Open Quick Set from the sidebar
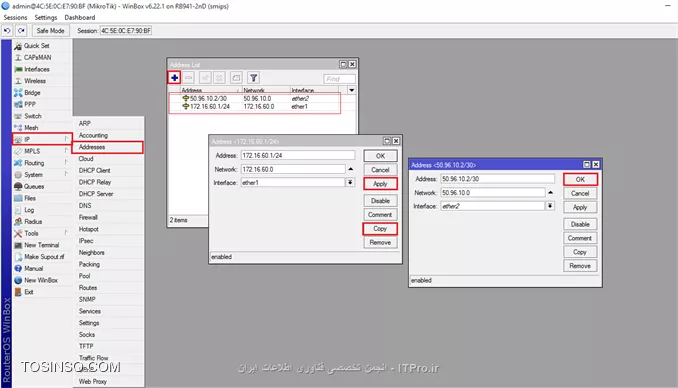 pyautogui.click(x=36, y=46)
